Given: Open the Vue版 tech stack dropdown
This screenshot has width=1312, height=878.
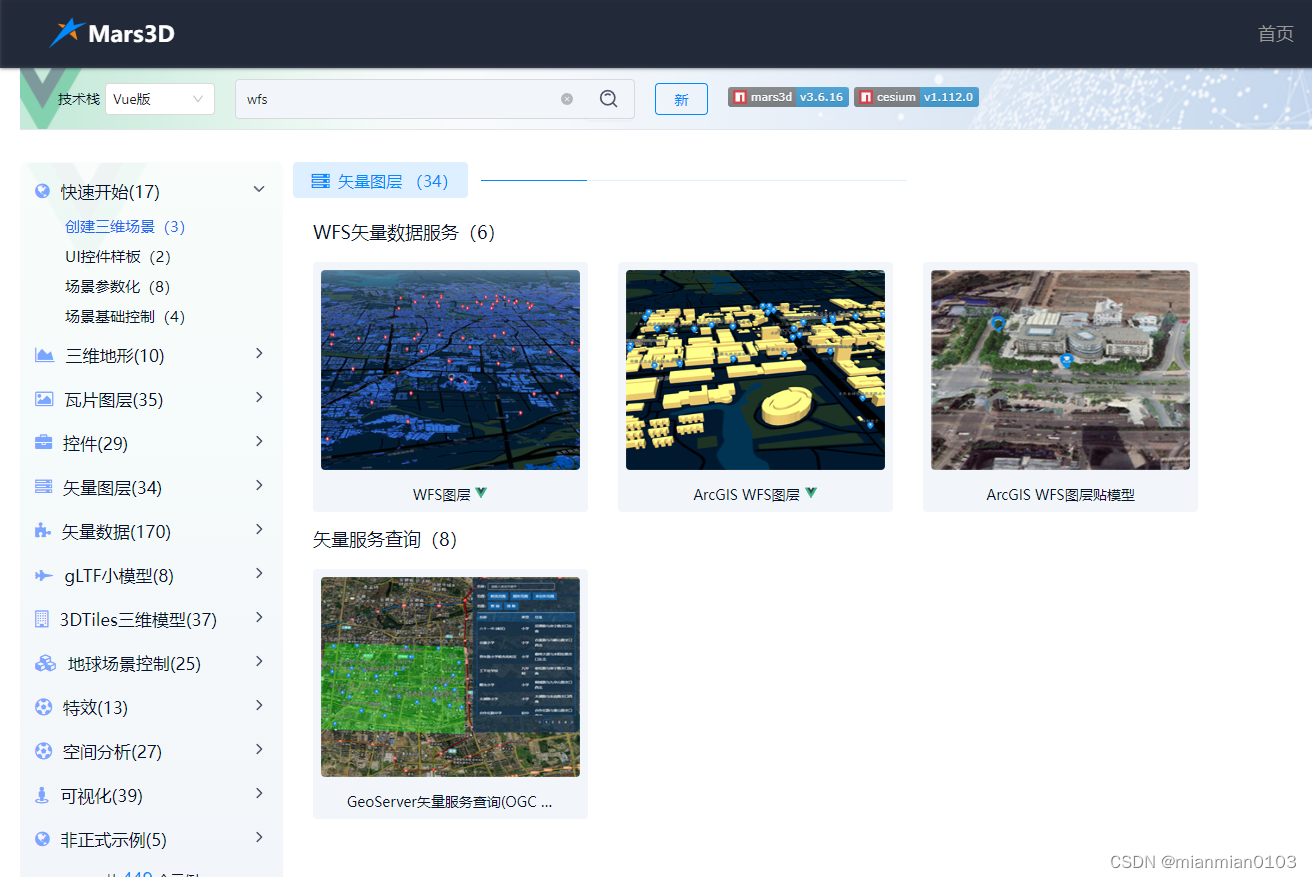Looking at the screenshot, I should tap(160, 99).
